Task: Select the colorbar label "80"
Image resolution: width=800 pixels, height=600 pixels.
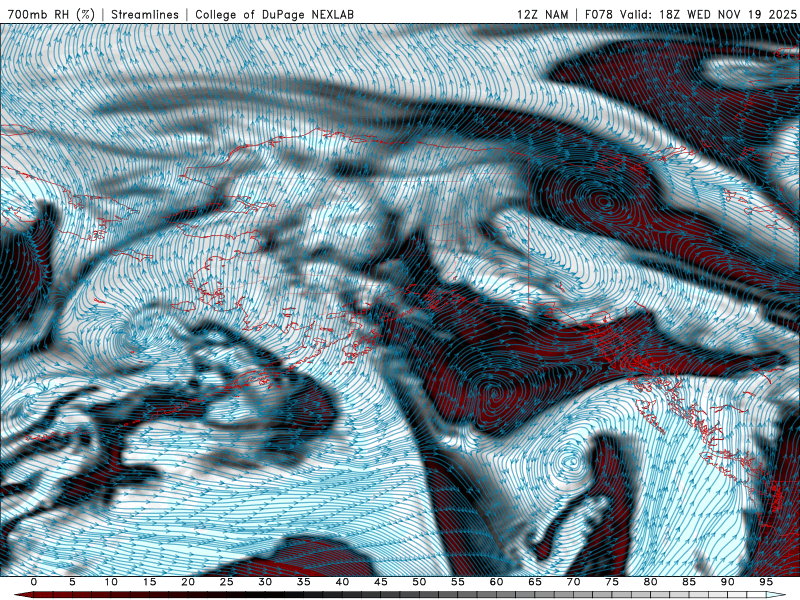Action: [x=651, y=582]
